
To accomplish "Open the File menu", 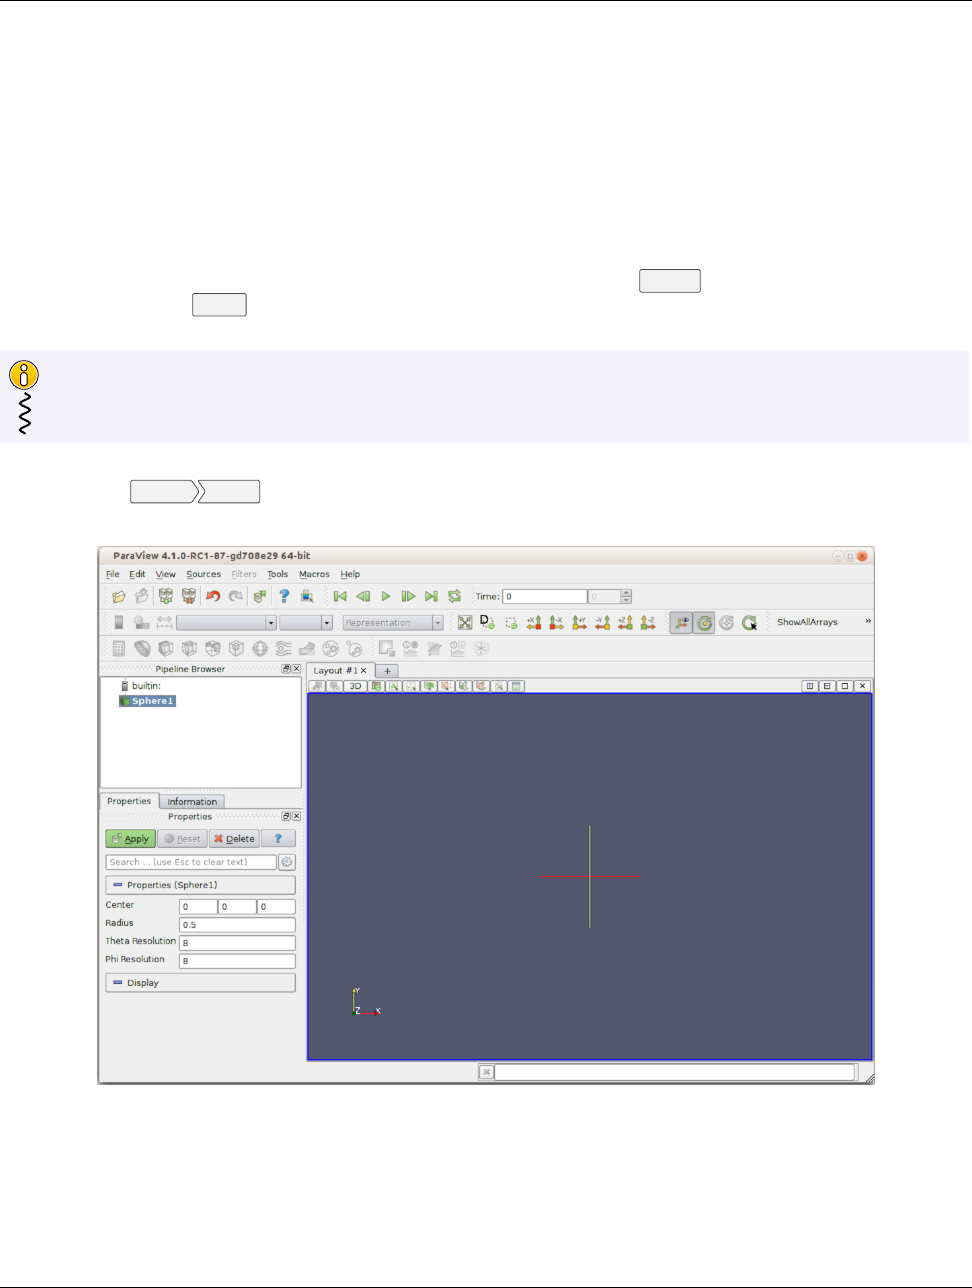I will pos(113,574).
